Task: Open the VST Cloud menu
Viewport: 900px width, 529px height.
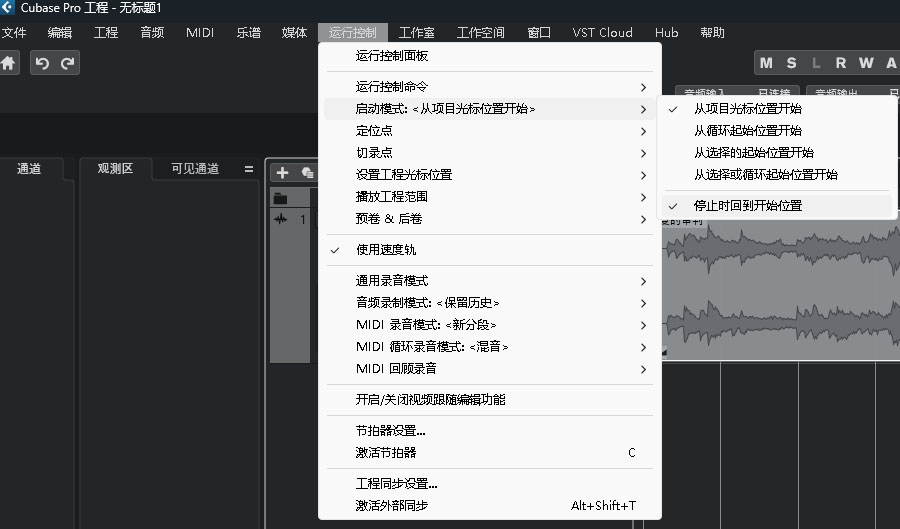Action: click(602, 33)
